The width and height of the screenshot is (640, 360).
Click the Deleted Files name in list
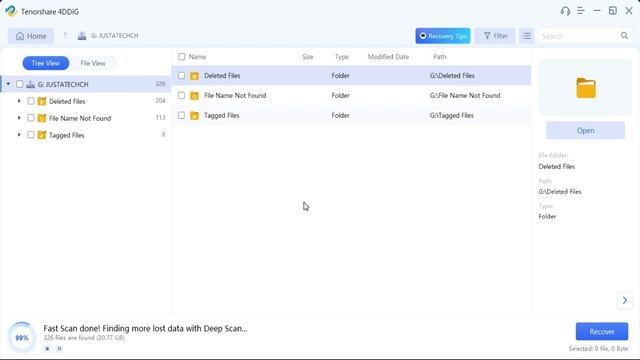click(x=222, y=76)
